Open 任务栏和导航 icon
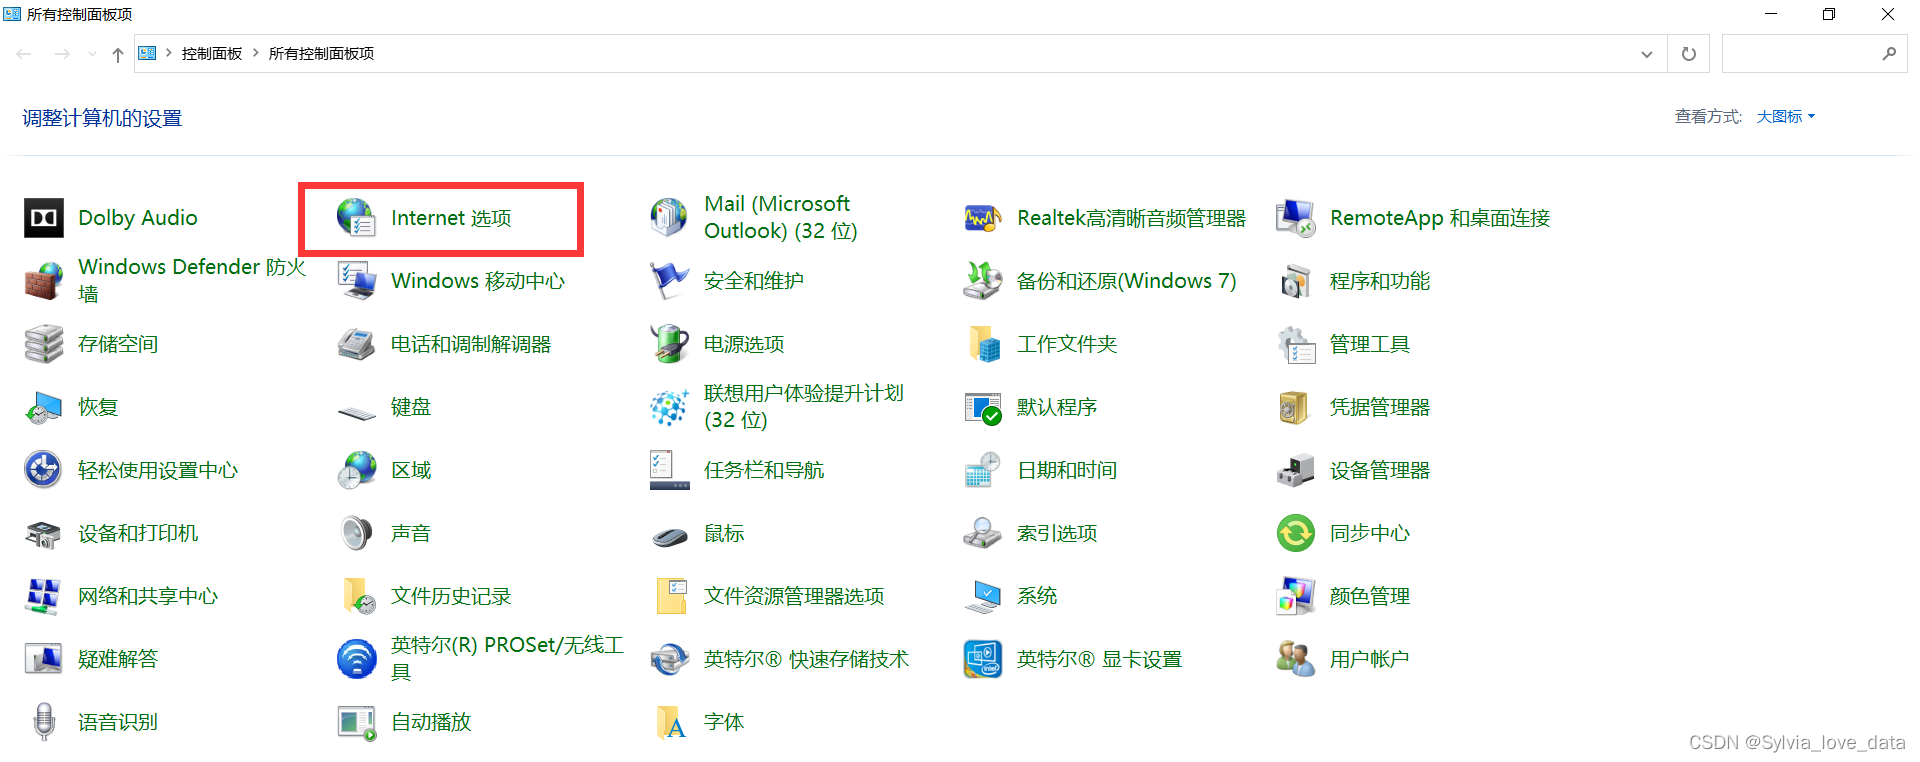The width and height of the screenshot is (1920, 762). (669, 470)
